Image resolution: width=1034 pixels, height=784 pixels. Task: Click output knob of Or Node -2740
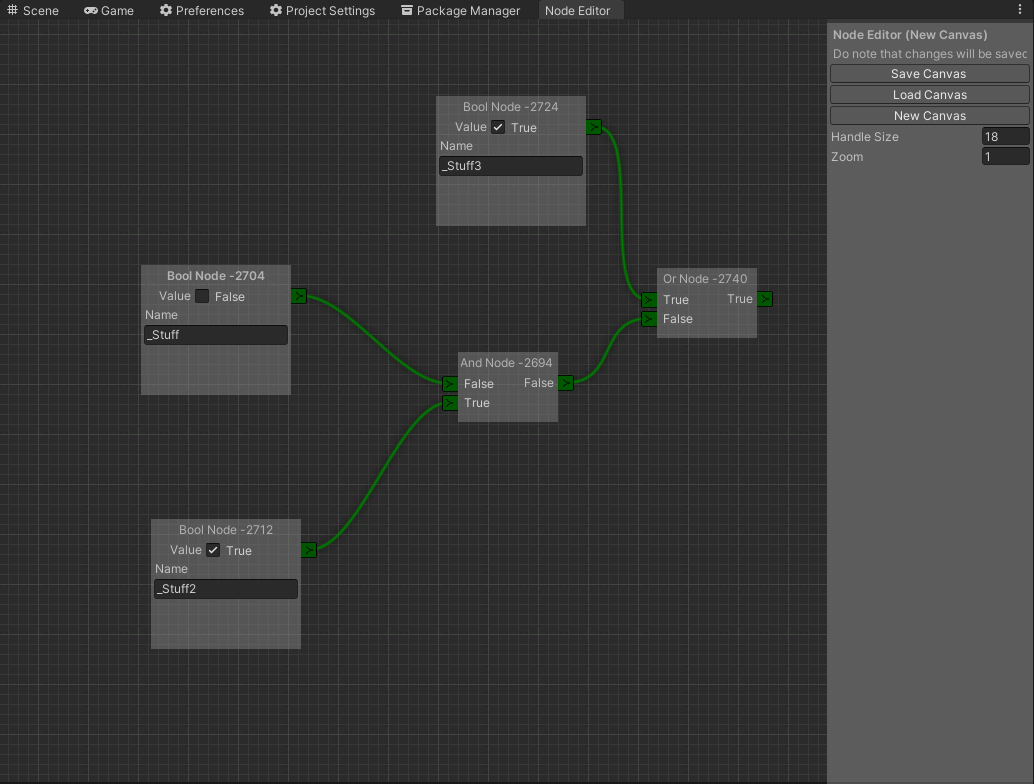[765, 299]
